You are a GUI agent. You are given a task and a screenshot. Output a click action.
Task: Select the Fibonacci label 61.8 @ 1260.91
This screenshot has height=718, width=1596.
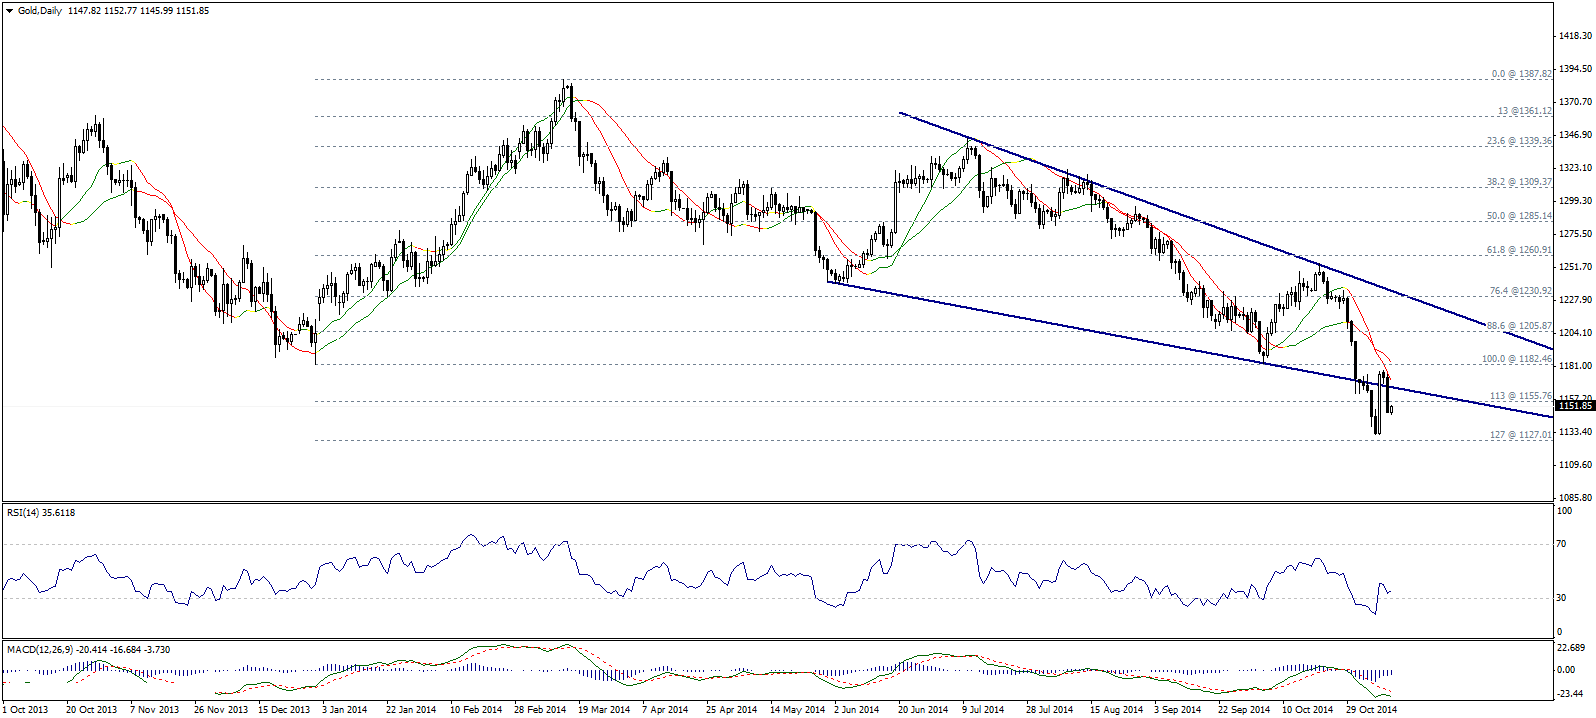click(x=1519, y=250)
